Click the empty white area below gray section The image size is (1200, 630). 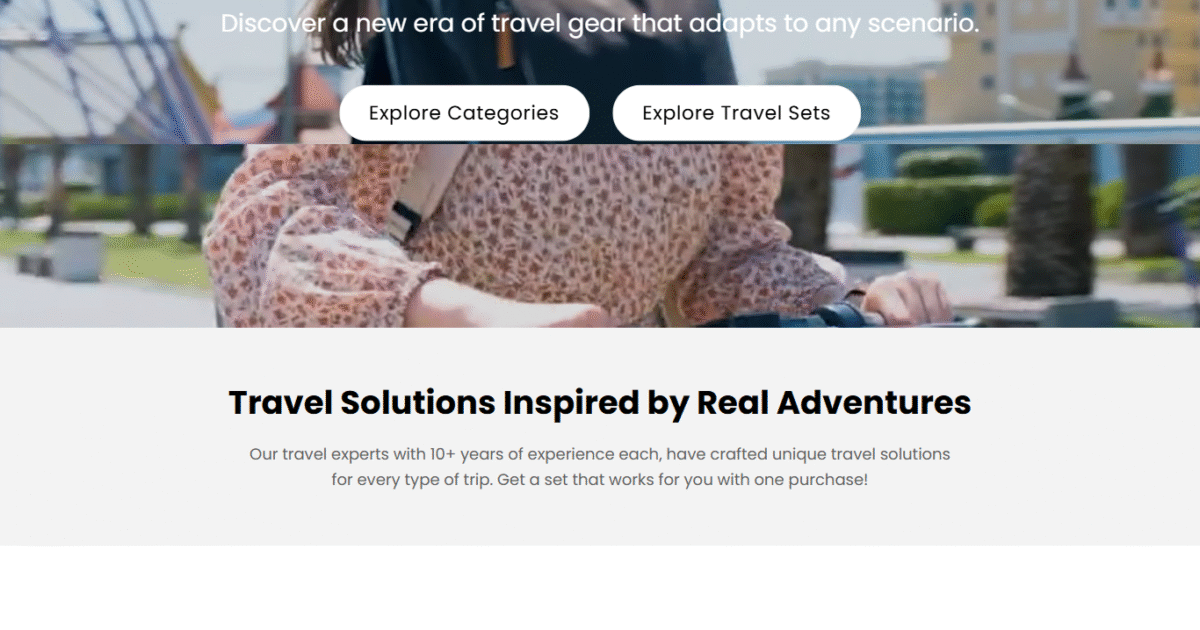point(600,588)
